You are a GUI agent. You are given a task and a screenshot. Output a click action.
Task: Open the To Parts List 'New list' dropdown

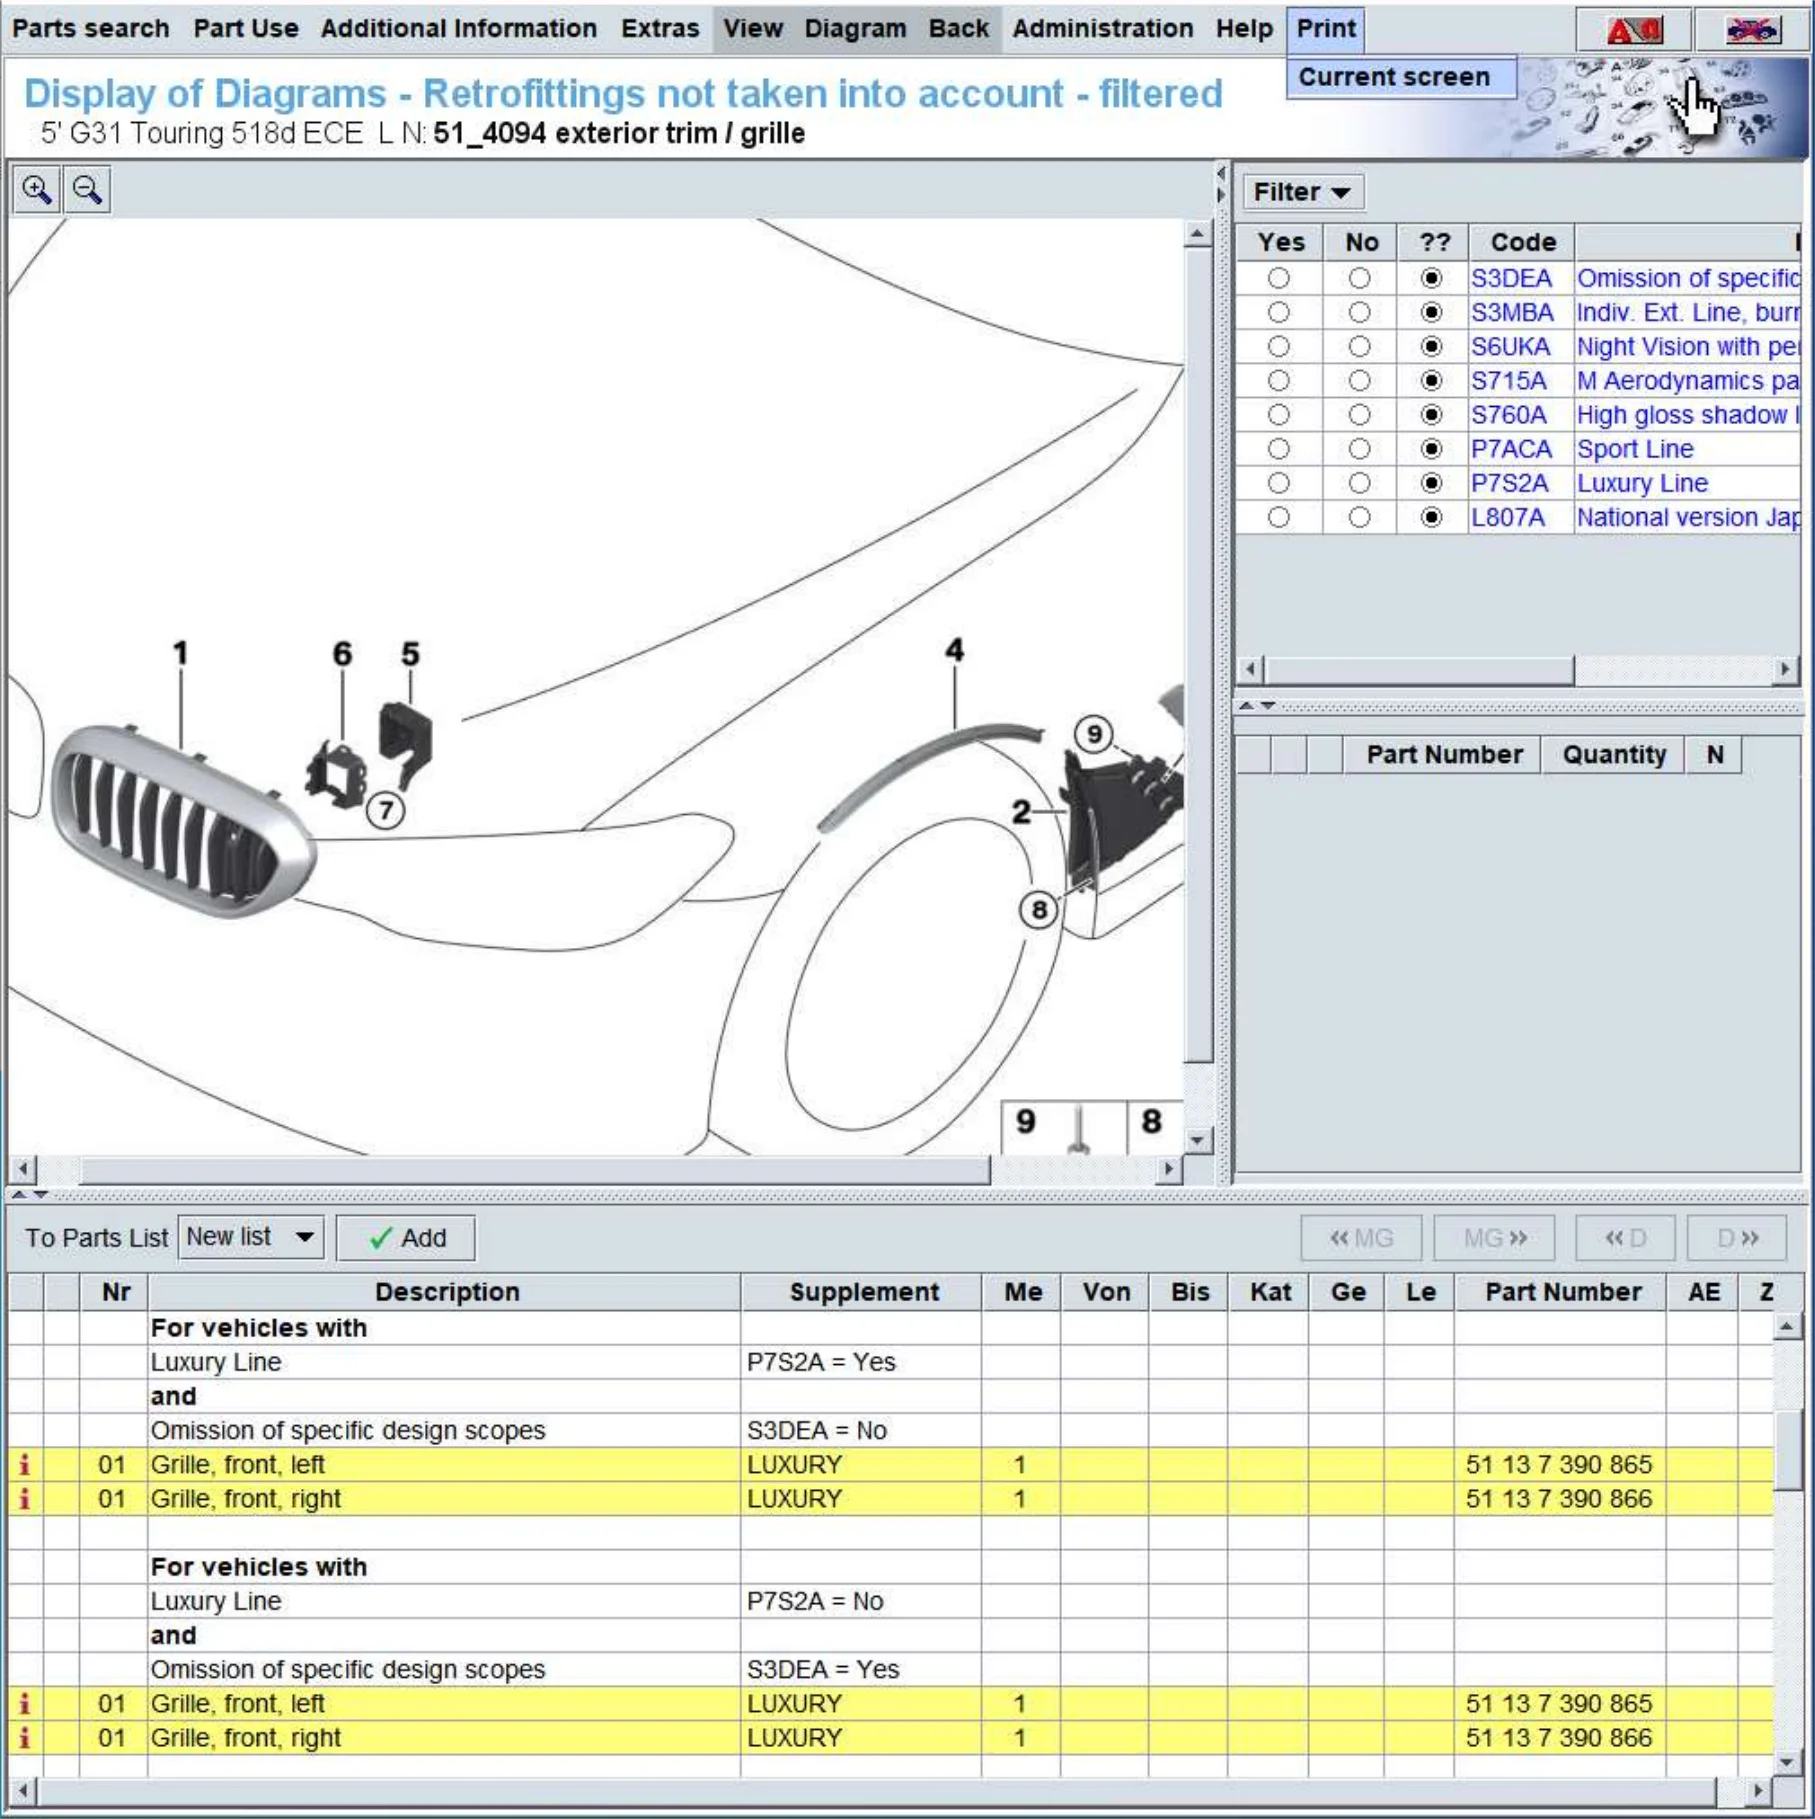[x=251, y=1237]
